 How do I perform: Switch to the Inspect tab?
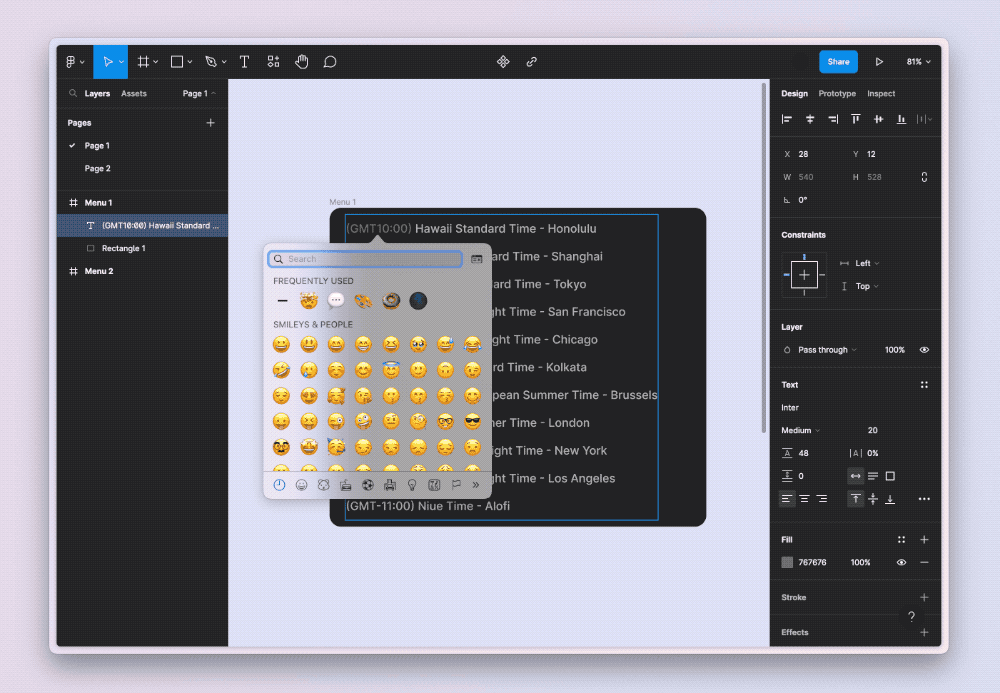pos(881,93)
